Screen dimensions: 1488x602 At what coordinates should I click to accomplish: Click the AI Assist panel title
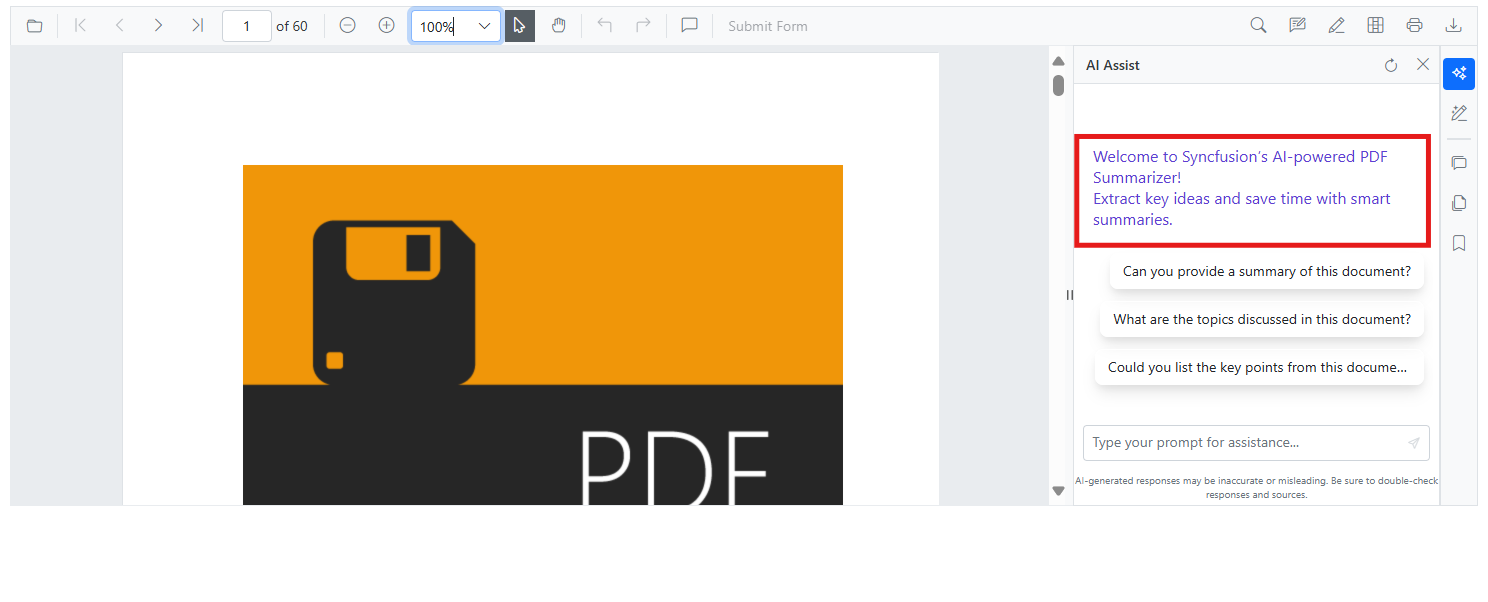pos(1113,65)
